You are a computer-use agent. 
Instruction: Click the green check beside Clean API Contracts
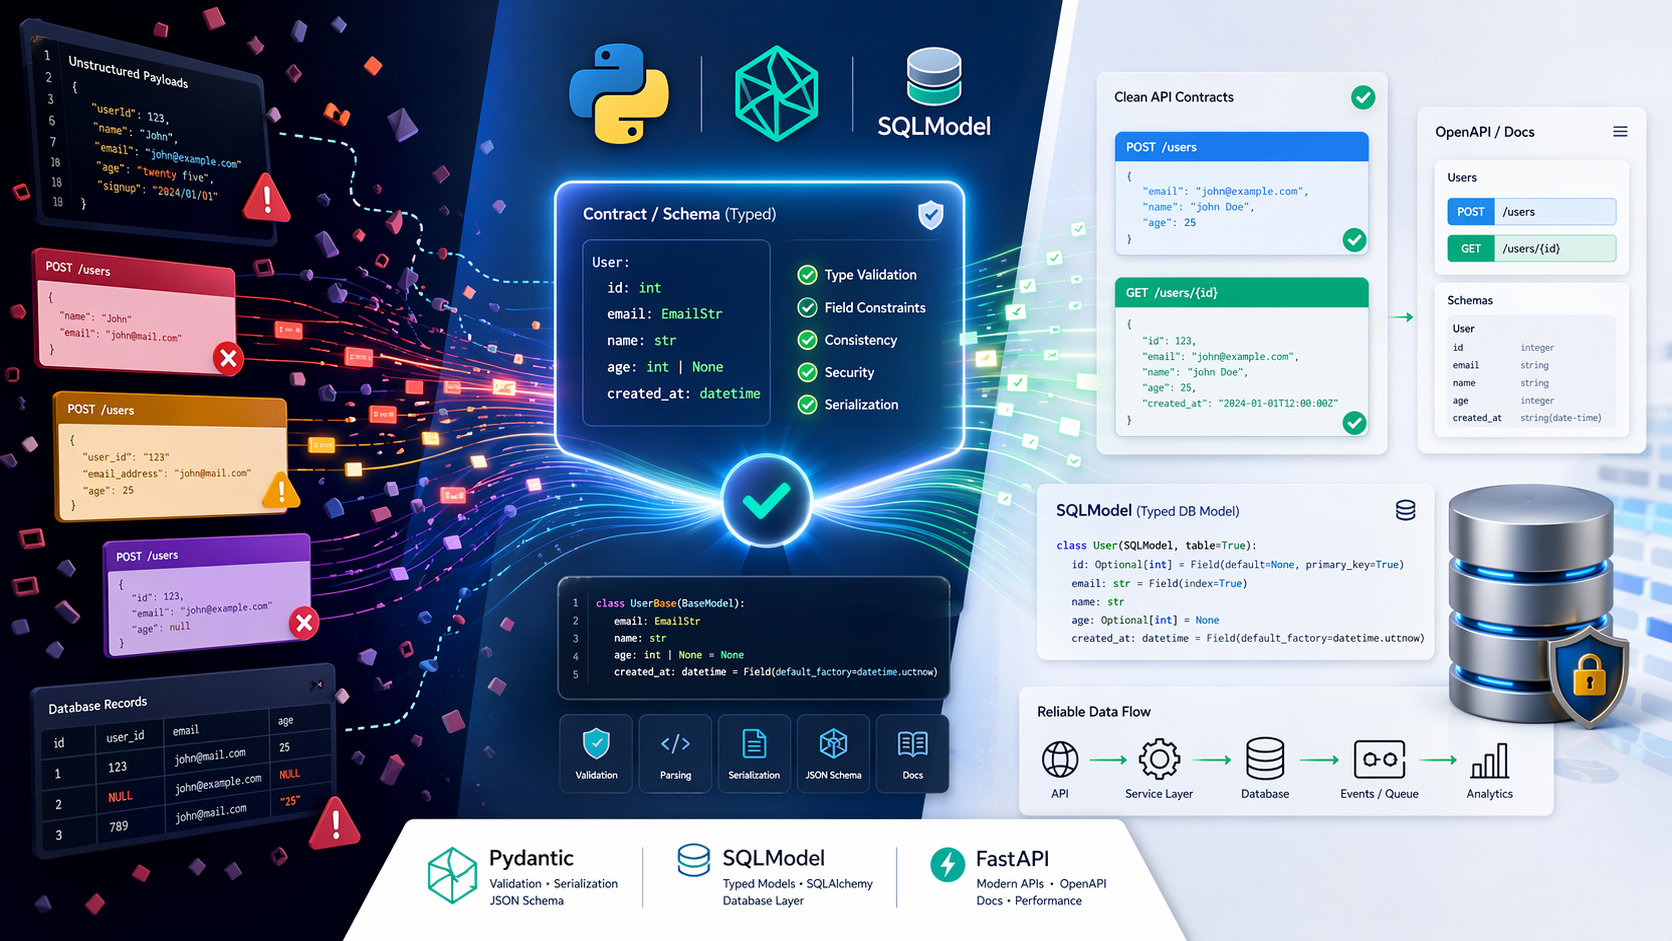(x=1363, y=97)
